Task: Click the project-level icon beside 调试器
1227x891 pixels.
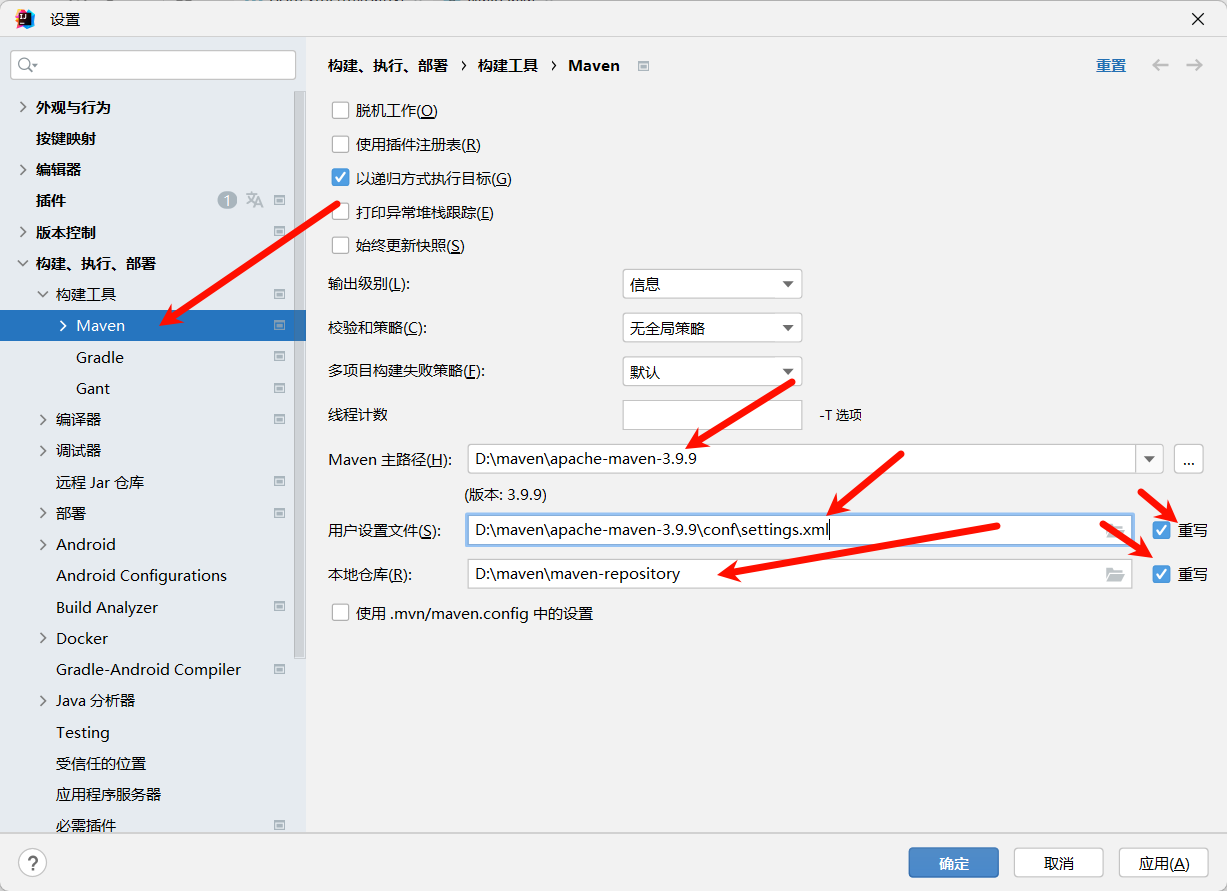Action: pyautogui.click(x=279, y=450)
